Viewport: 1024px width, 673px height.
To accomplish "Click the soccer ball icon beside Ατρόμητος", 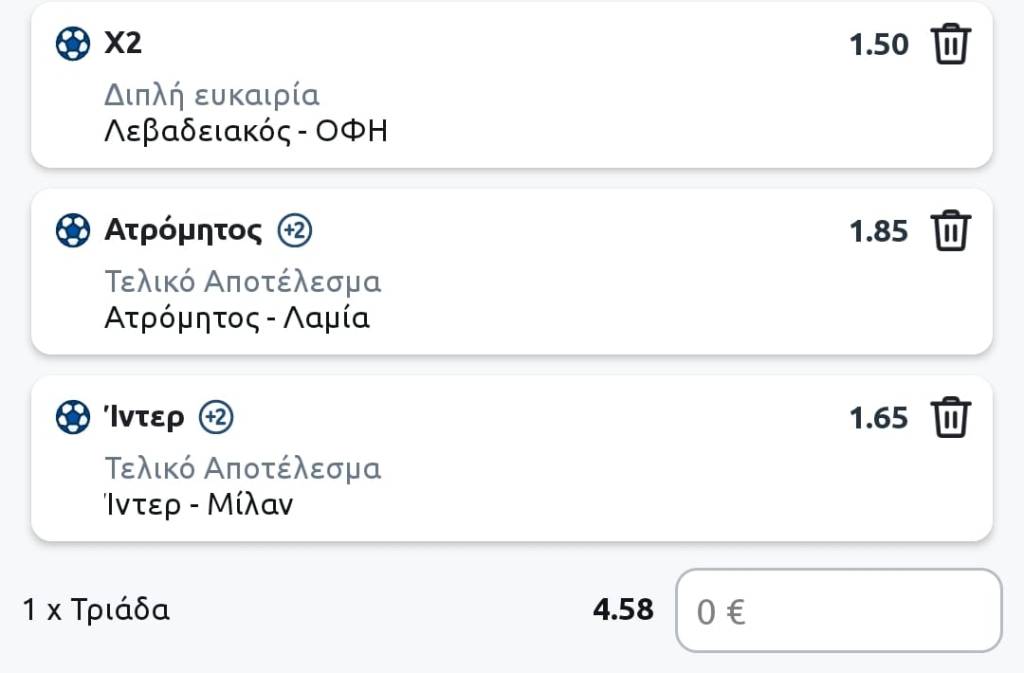I will 73,231.
